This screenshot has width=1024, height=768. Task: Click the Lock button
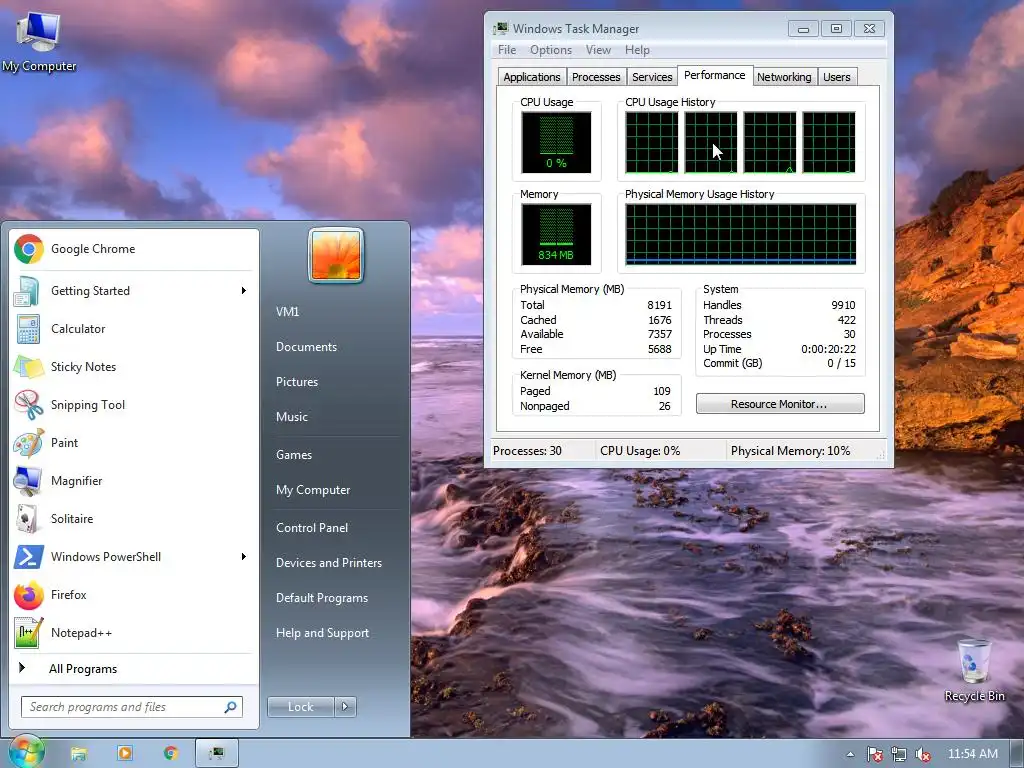[300, 707]
